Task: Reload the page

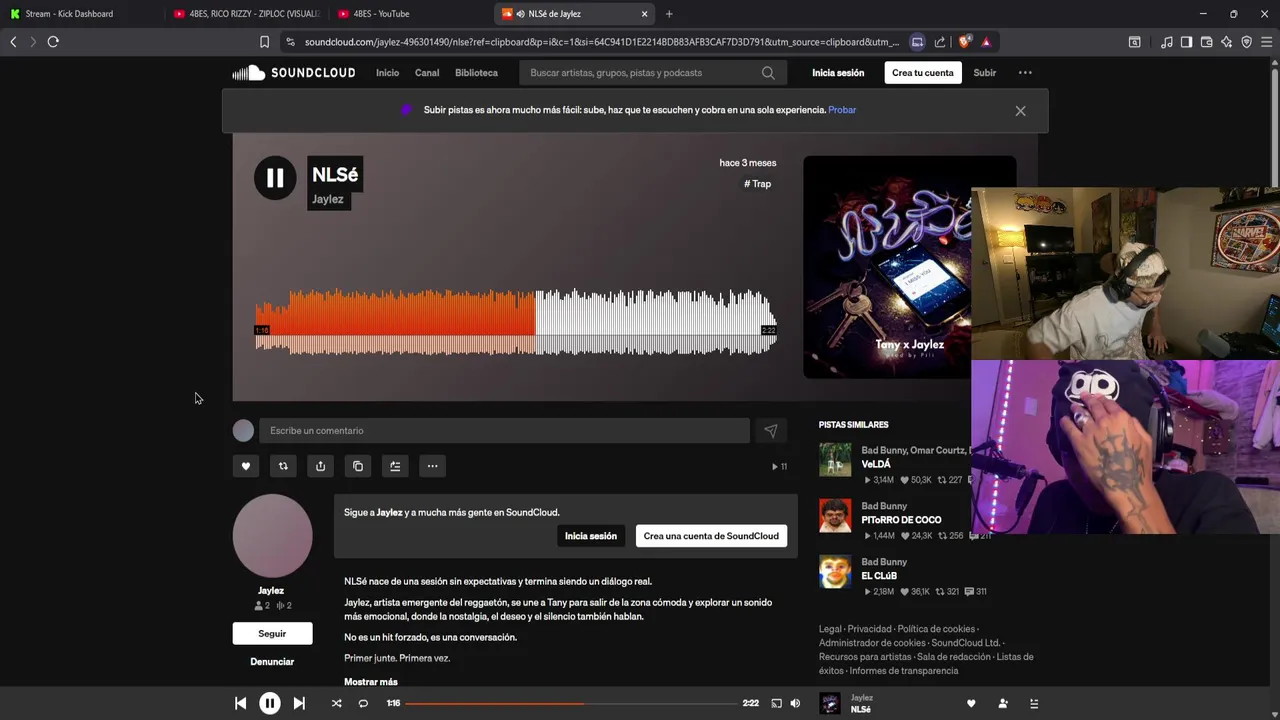Action: point(53,42)
